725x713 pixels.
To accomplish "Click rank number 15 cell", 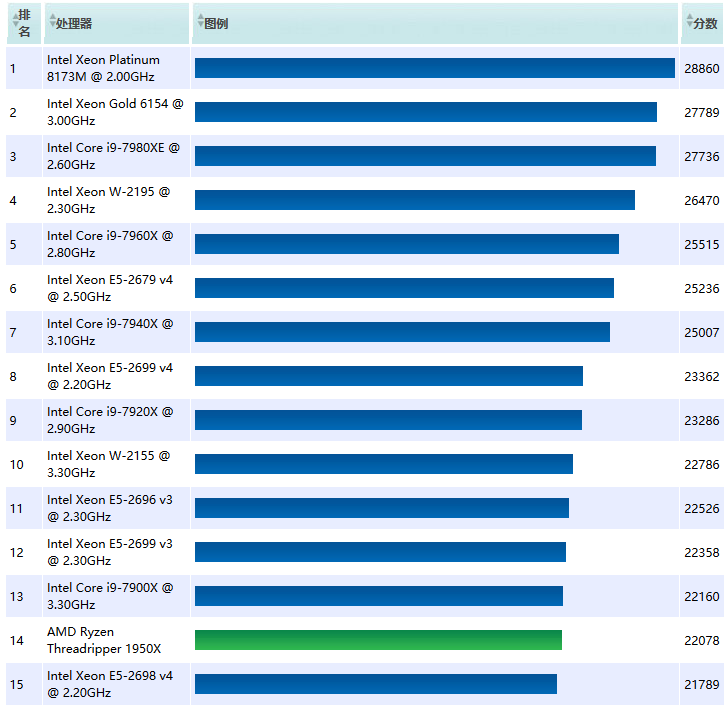I will [24, 684].
